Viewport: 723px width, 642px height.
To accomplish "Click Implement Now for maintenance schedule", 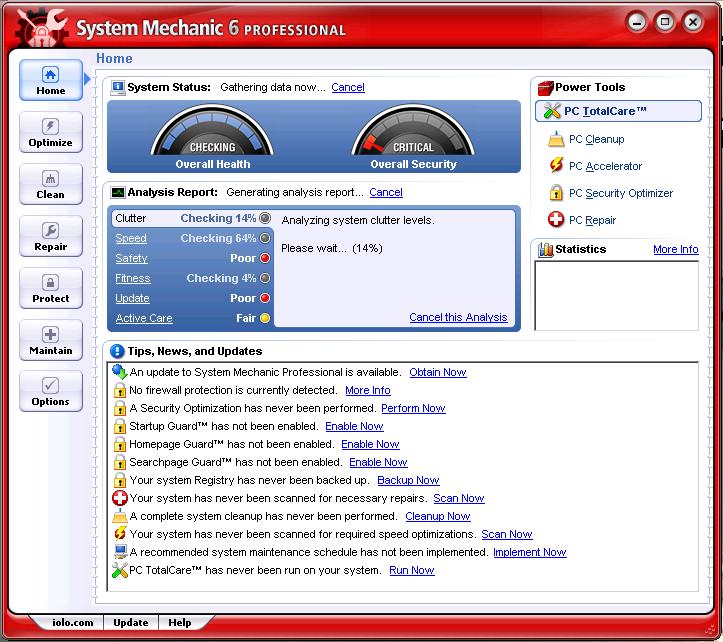I will 530,552.
